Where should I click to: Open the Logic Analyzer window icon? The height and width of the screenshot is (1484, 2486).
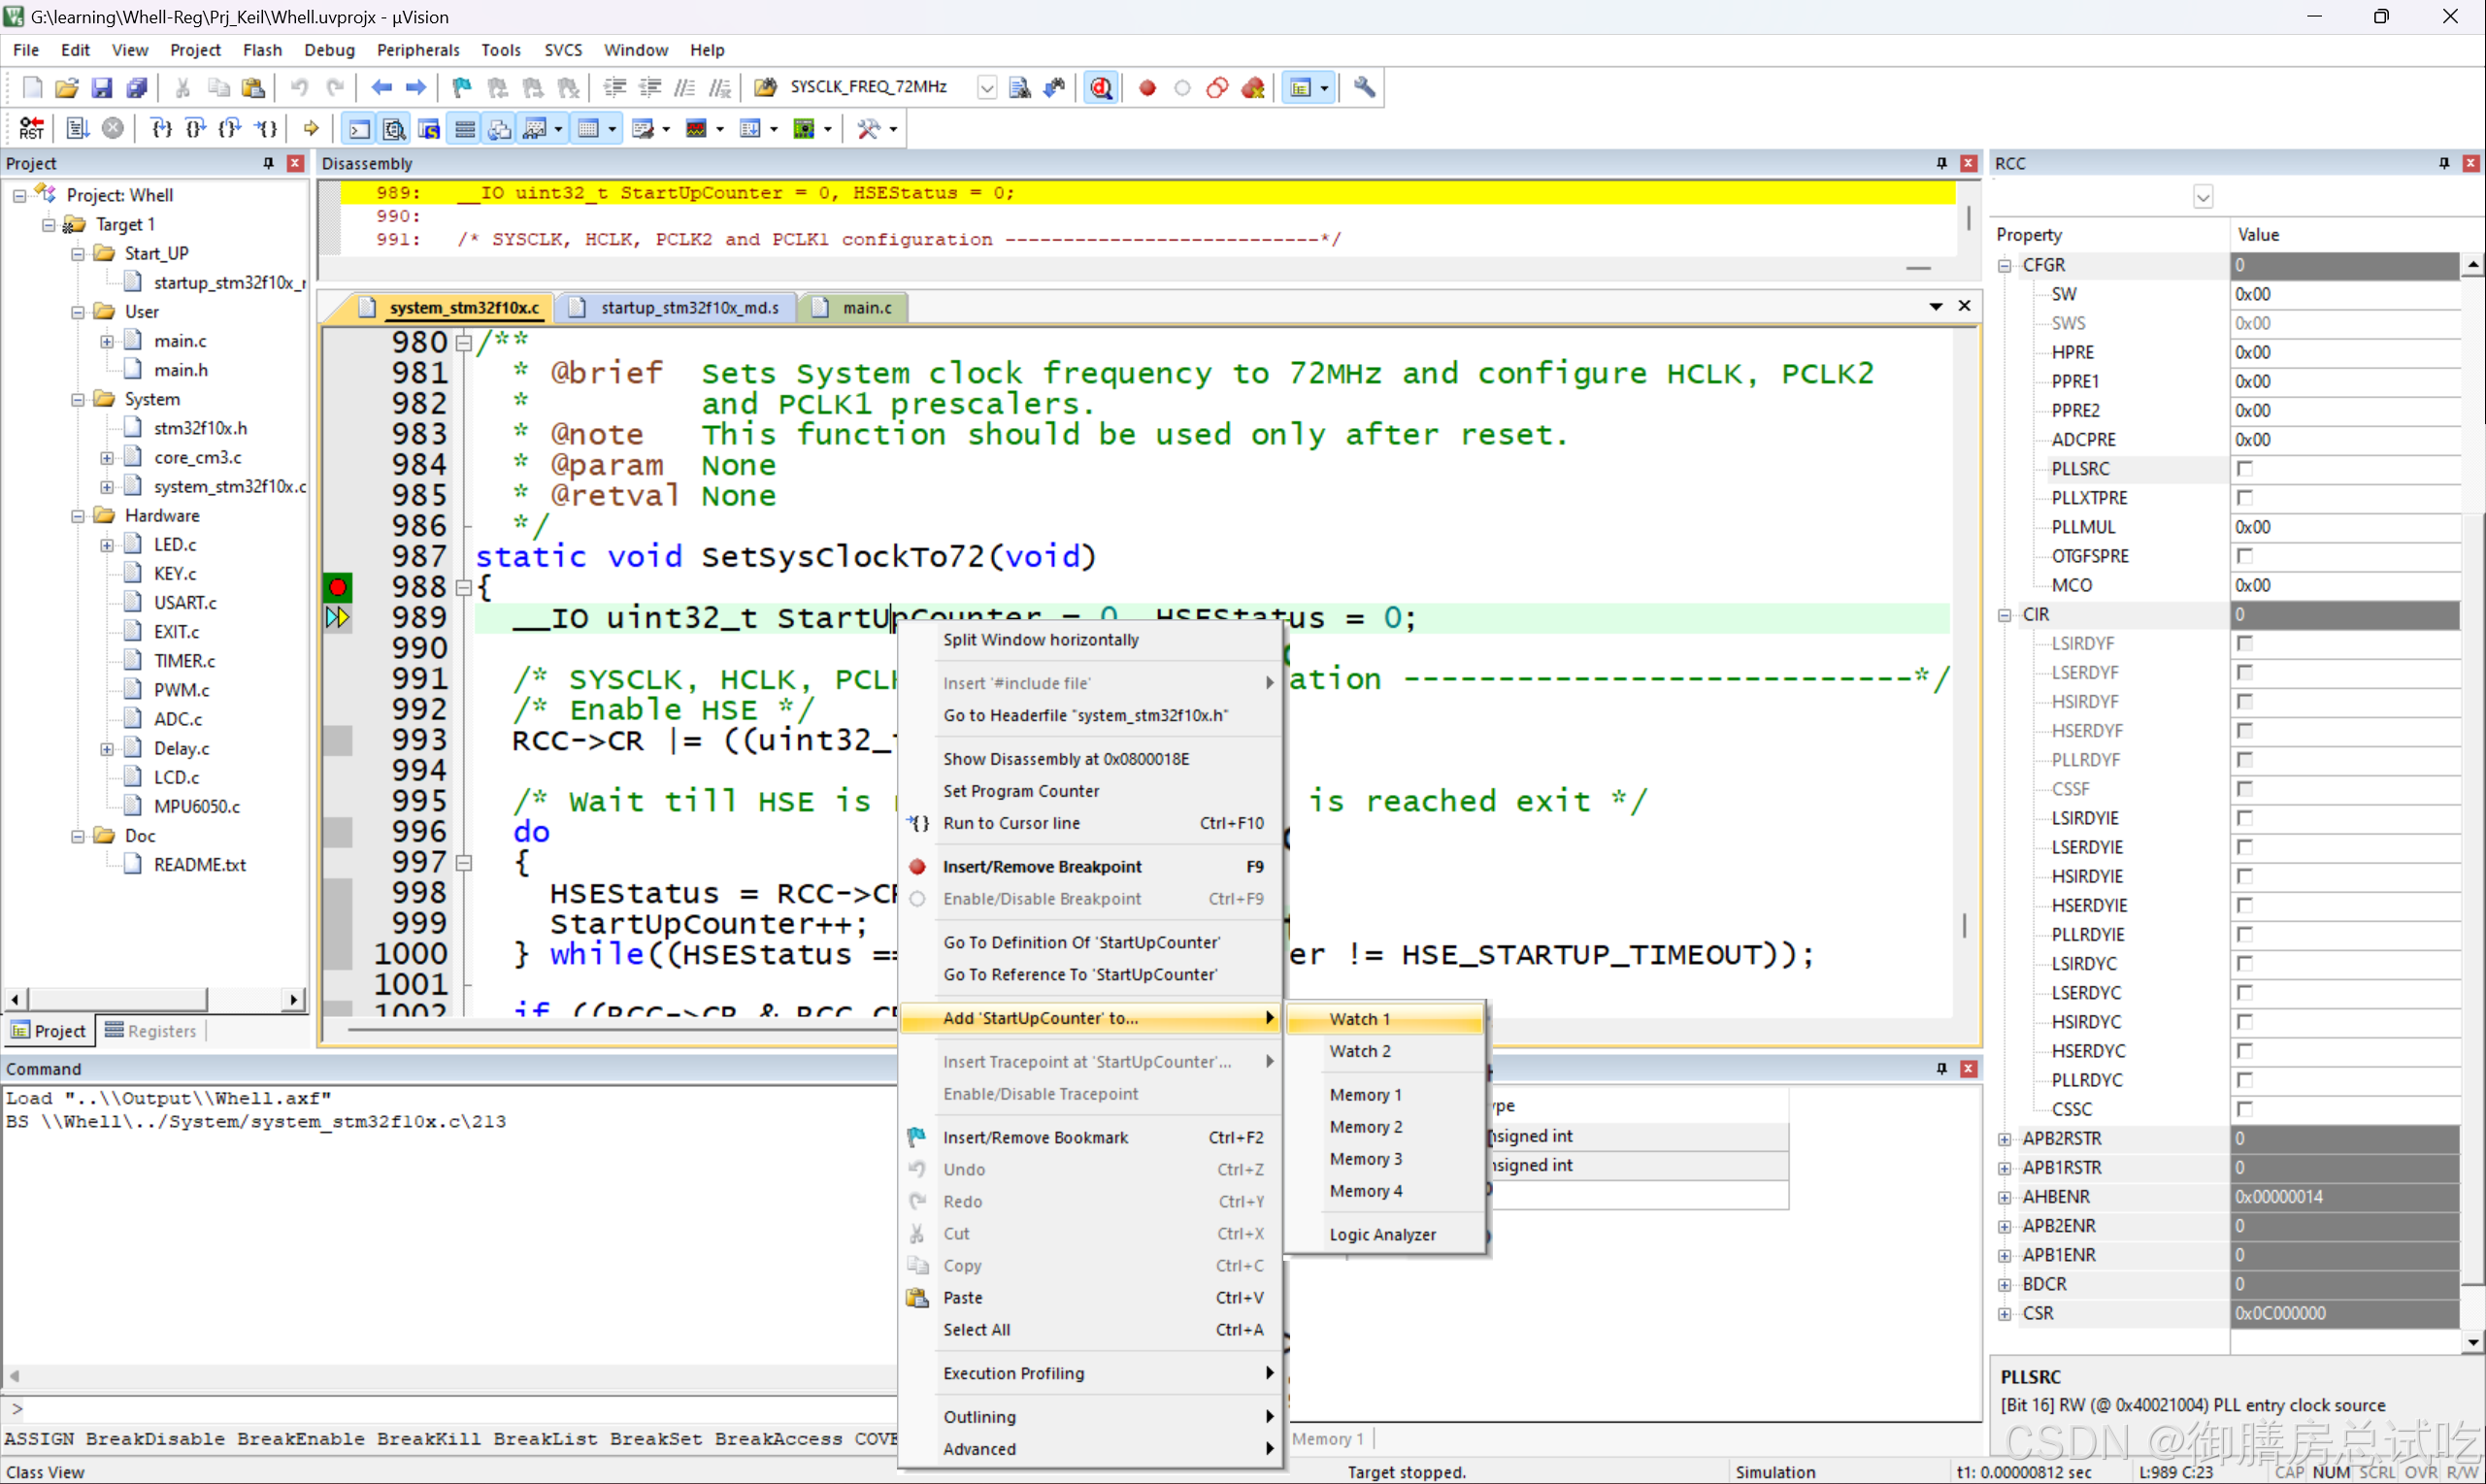696,128
